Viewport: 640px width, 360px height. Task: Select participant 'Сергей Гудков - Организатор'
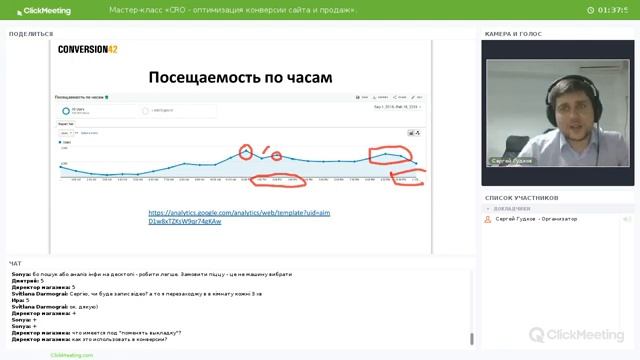coord(536,219)
